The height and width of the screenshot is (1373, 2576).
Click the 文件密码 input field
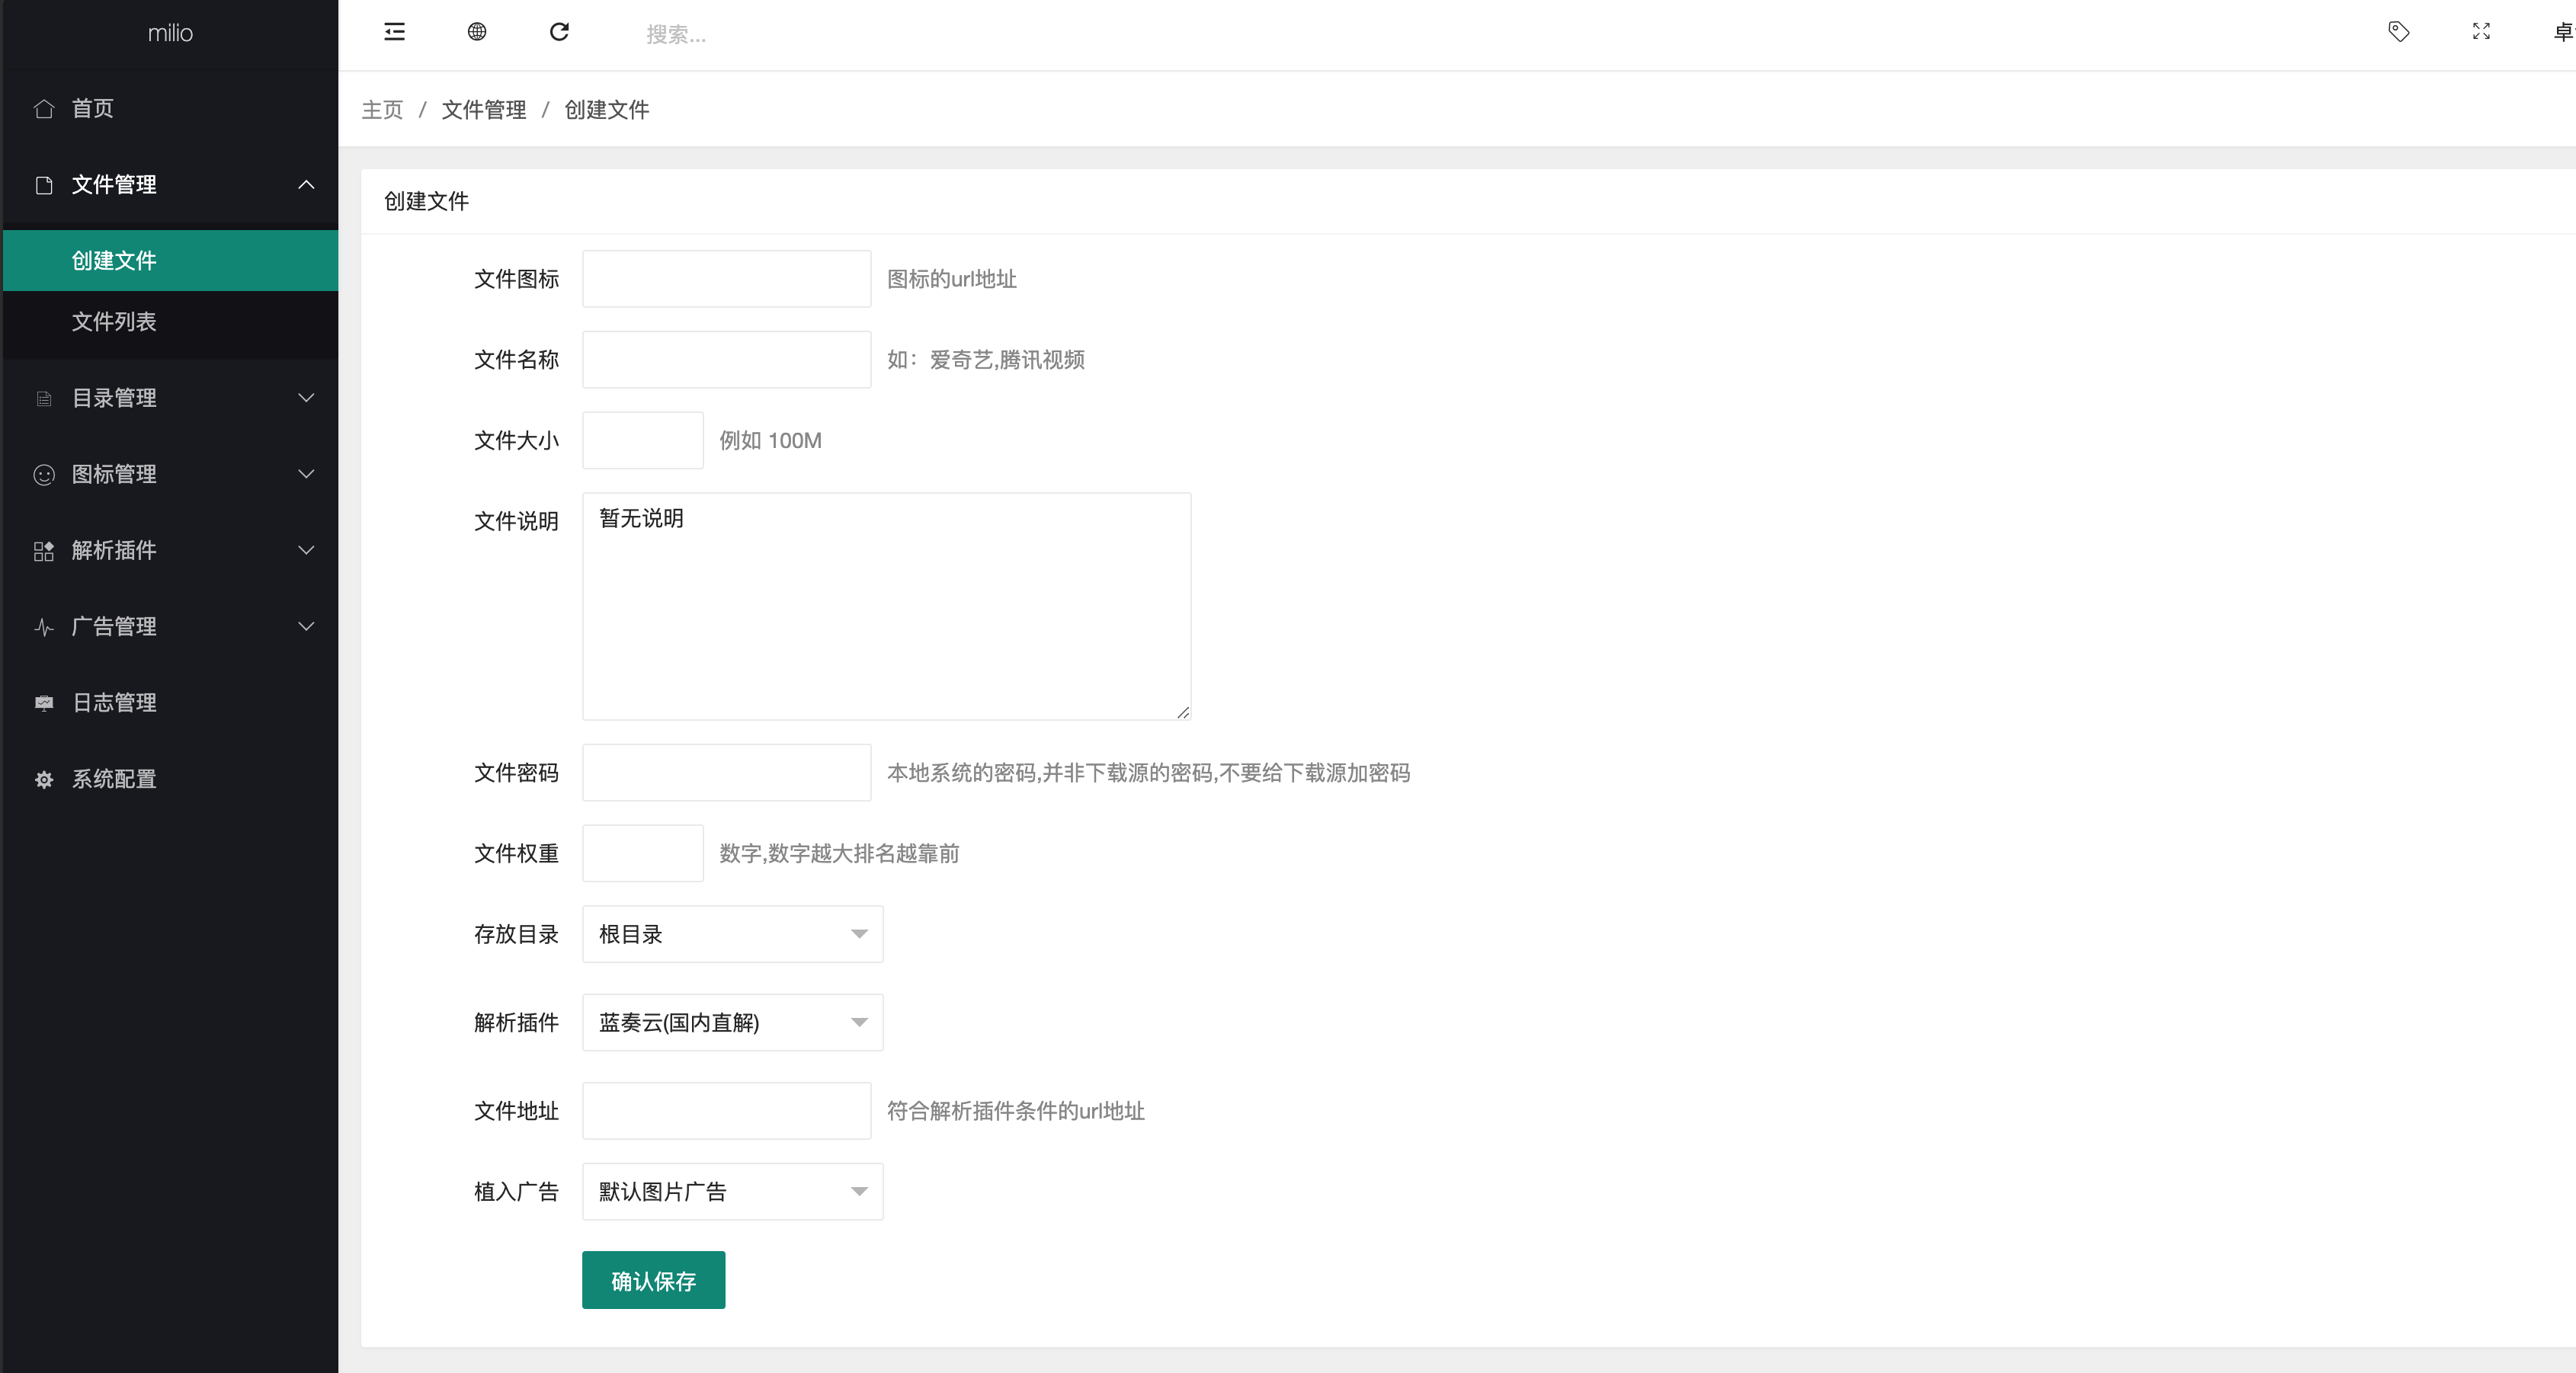(727, 773)
